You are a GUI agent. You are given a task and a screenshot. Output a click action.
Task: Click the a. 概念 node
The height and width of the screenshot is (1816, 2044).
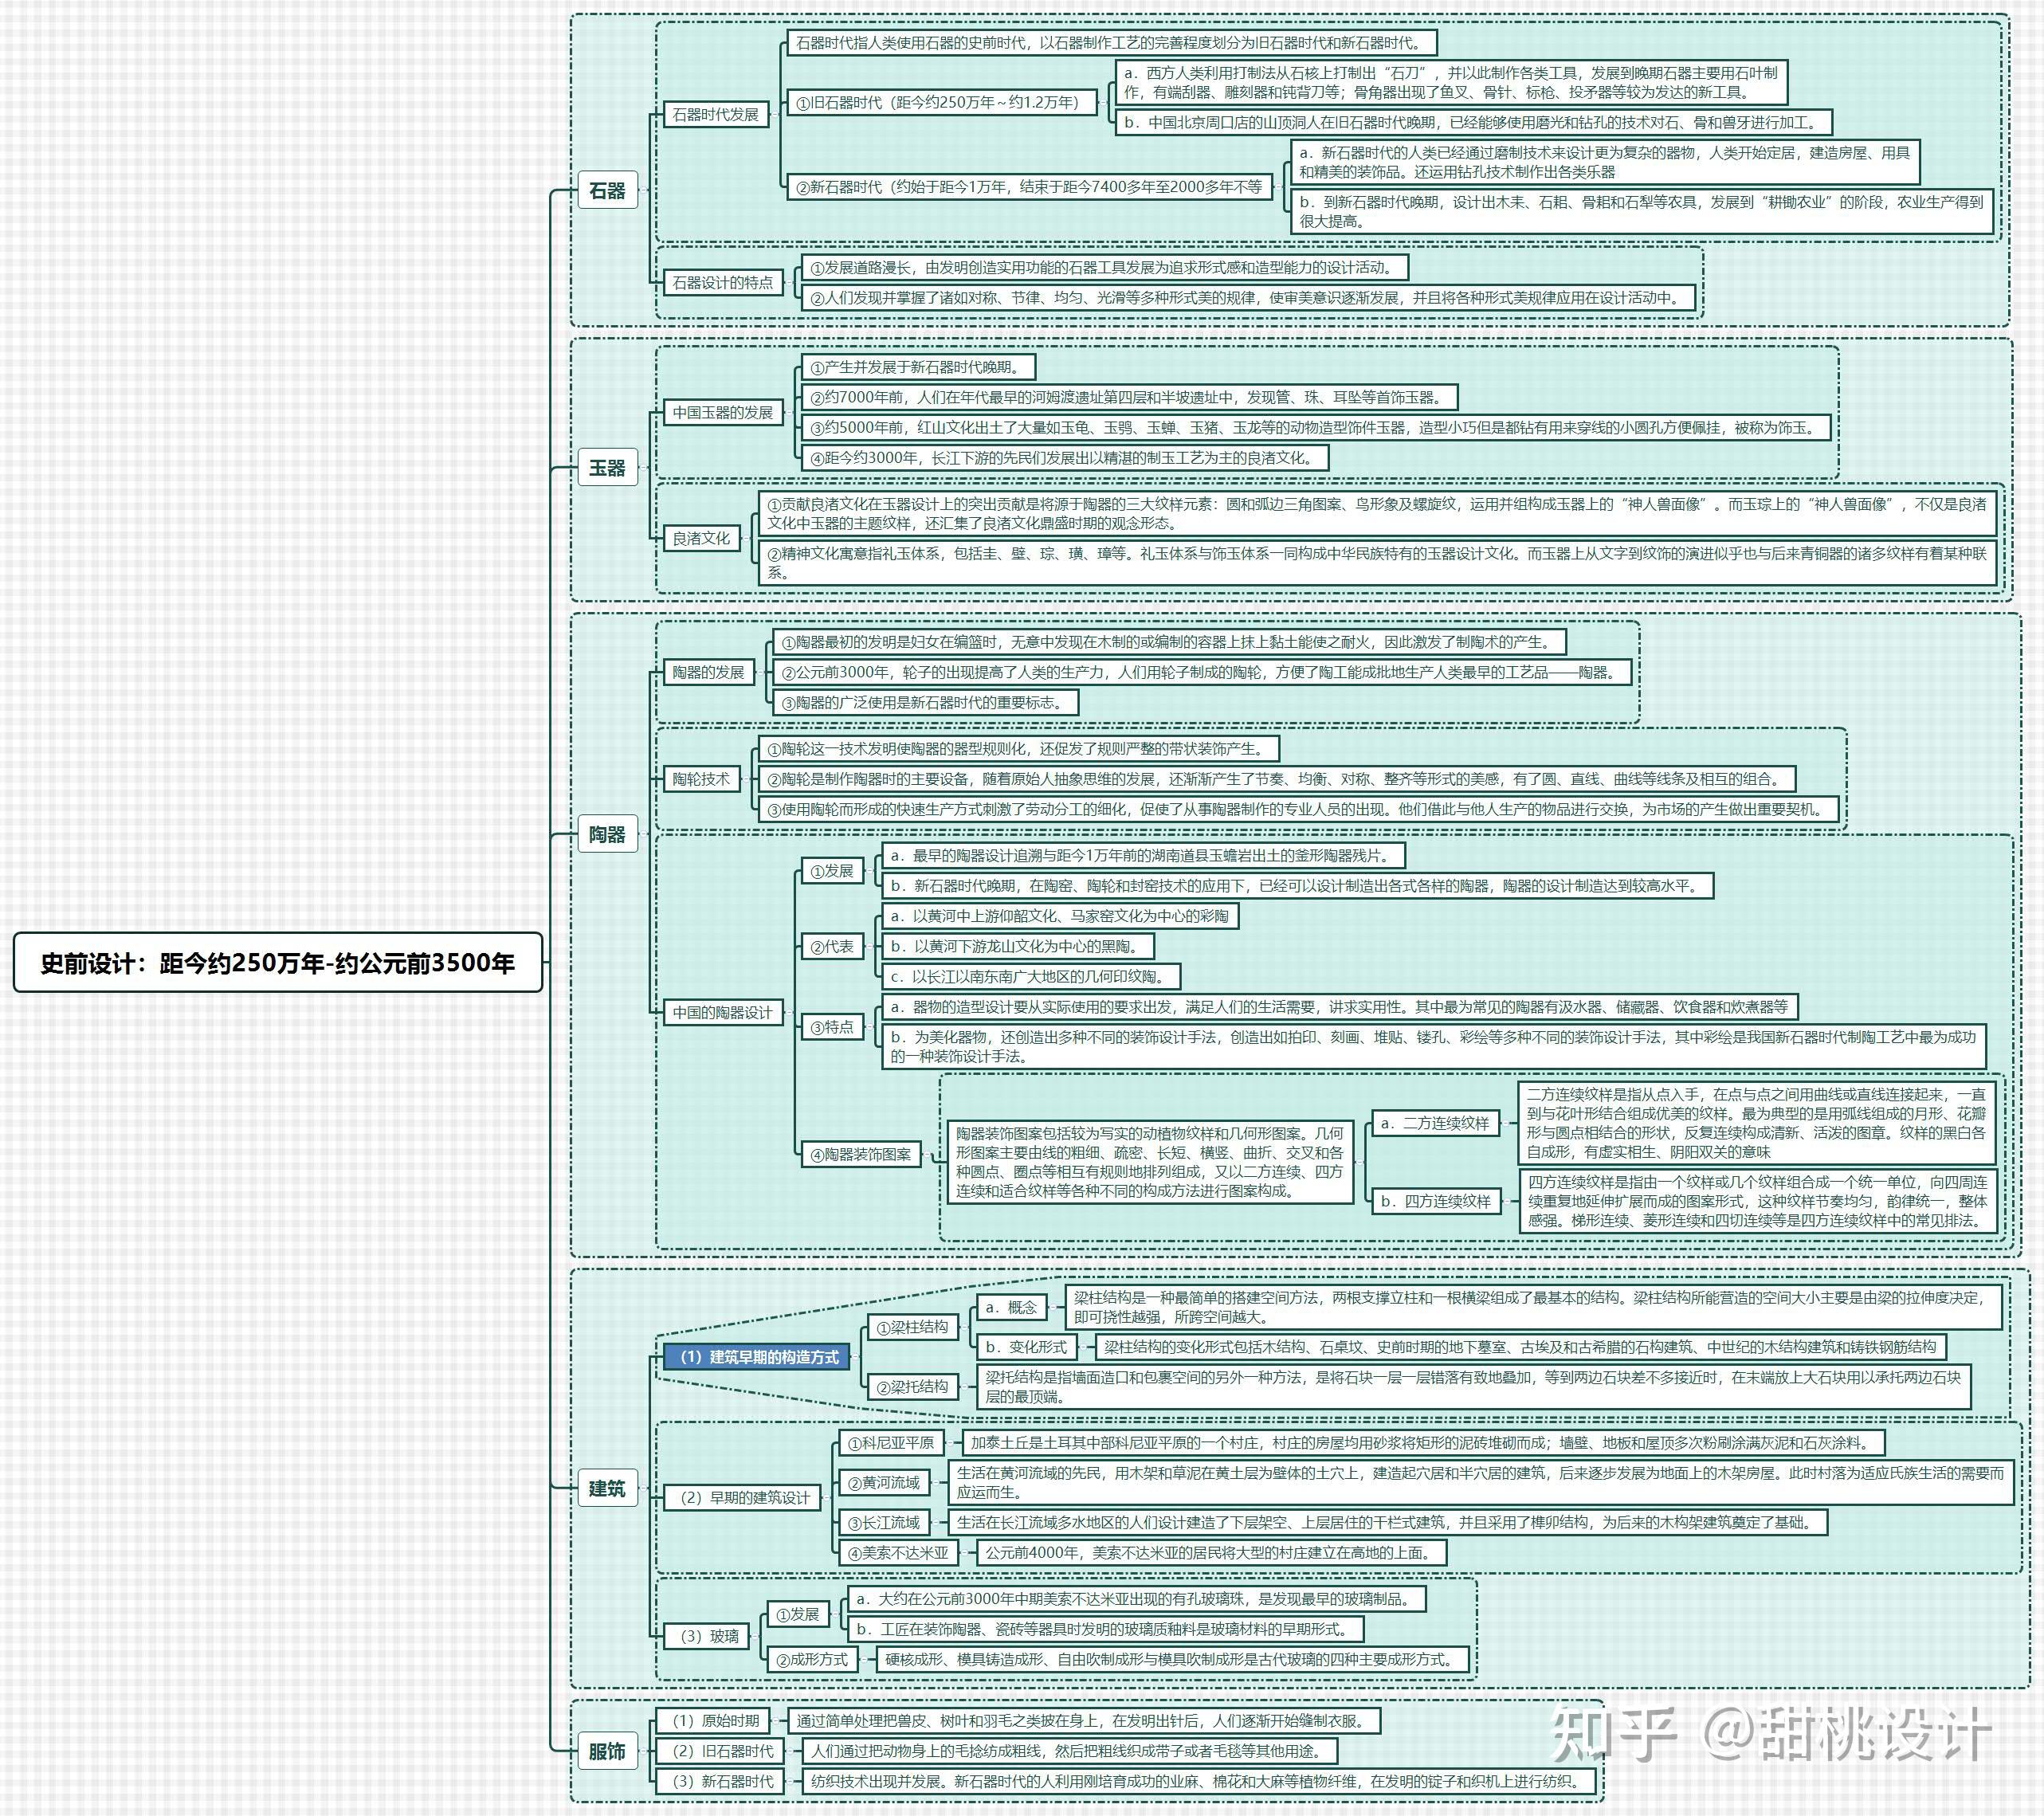pyautogui.click(x=1011, y=1307)
